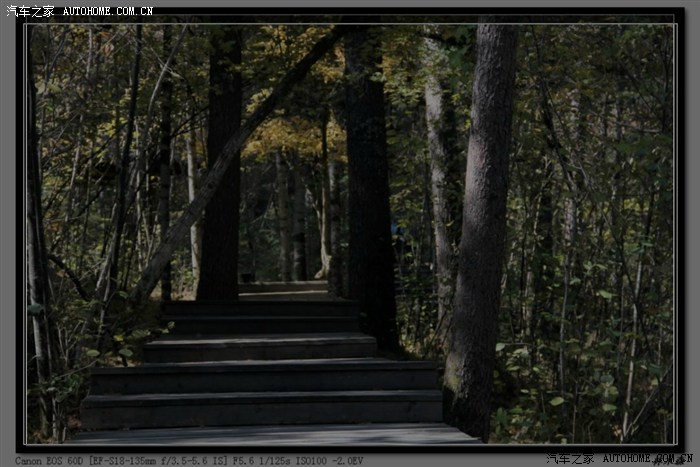Click the AUTOHOME.COM.CN watermark at bottom right

647,458
